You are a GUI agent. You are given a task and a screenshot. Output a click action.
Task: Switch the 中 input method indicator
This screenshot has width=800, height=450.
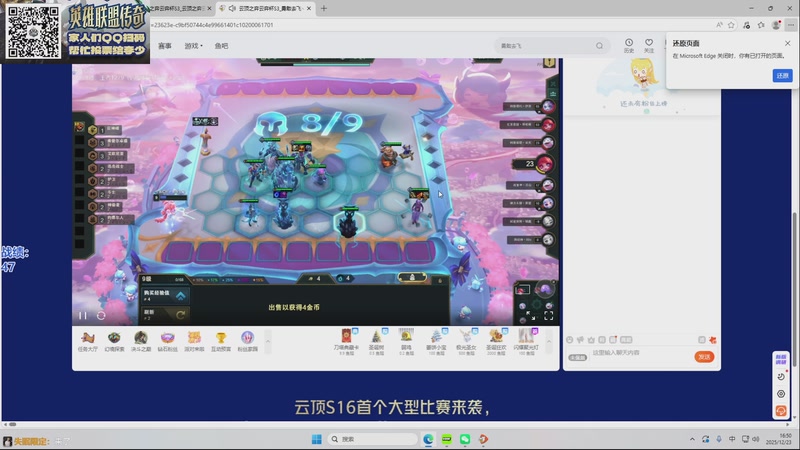pos(732,439)
